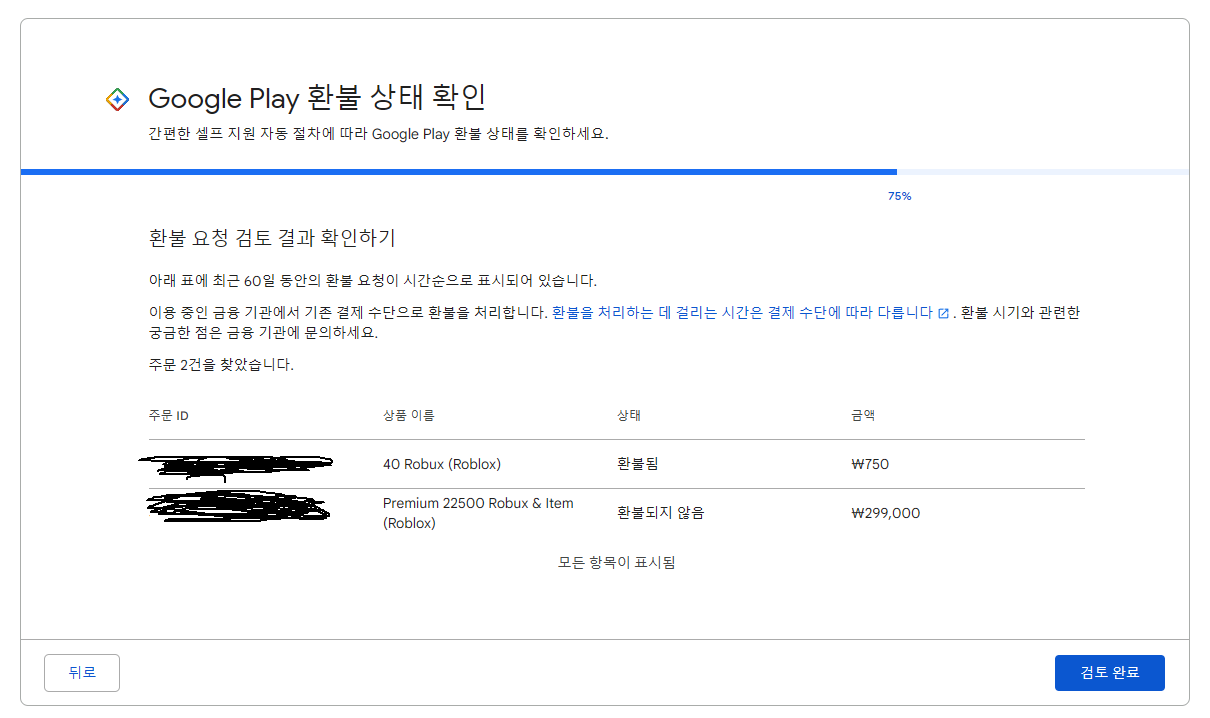Click the external link icon after 다릅니다
Image resolution: width=1210 pixels, height=718 pixels.
[943, 313]
